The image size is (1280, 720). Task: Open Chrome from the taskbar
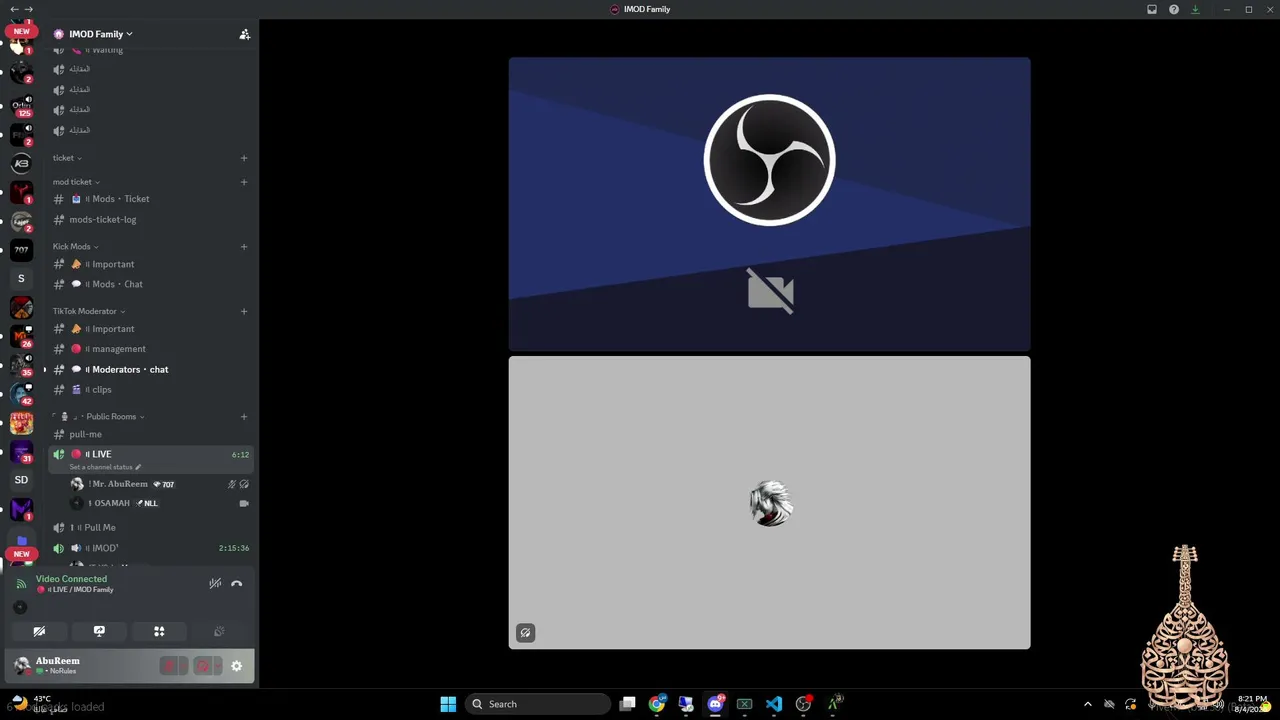click(656, 704)
